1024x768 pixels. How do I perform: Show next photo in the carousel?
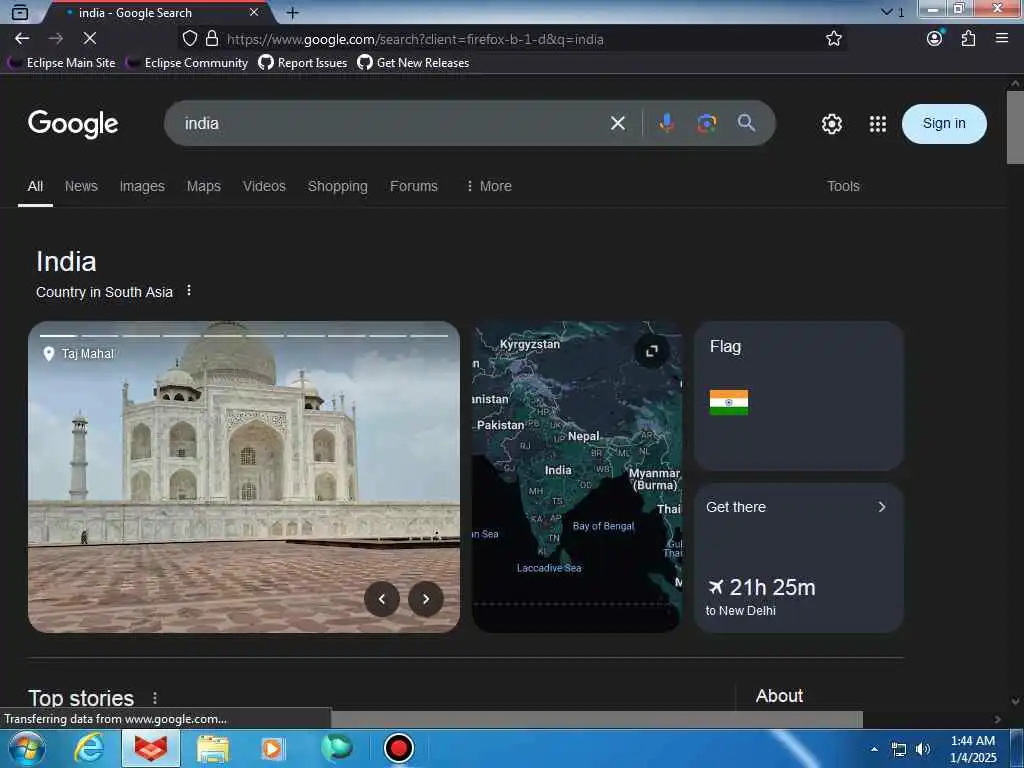426,599
